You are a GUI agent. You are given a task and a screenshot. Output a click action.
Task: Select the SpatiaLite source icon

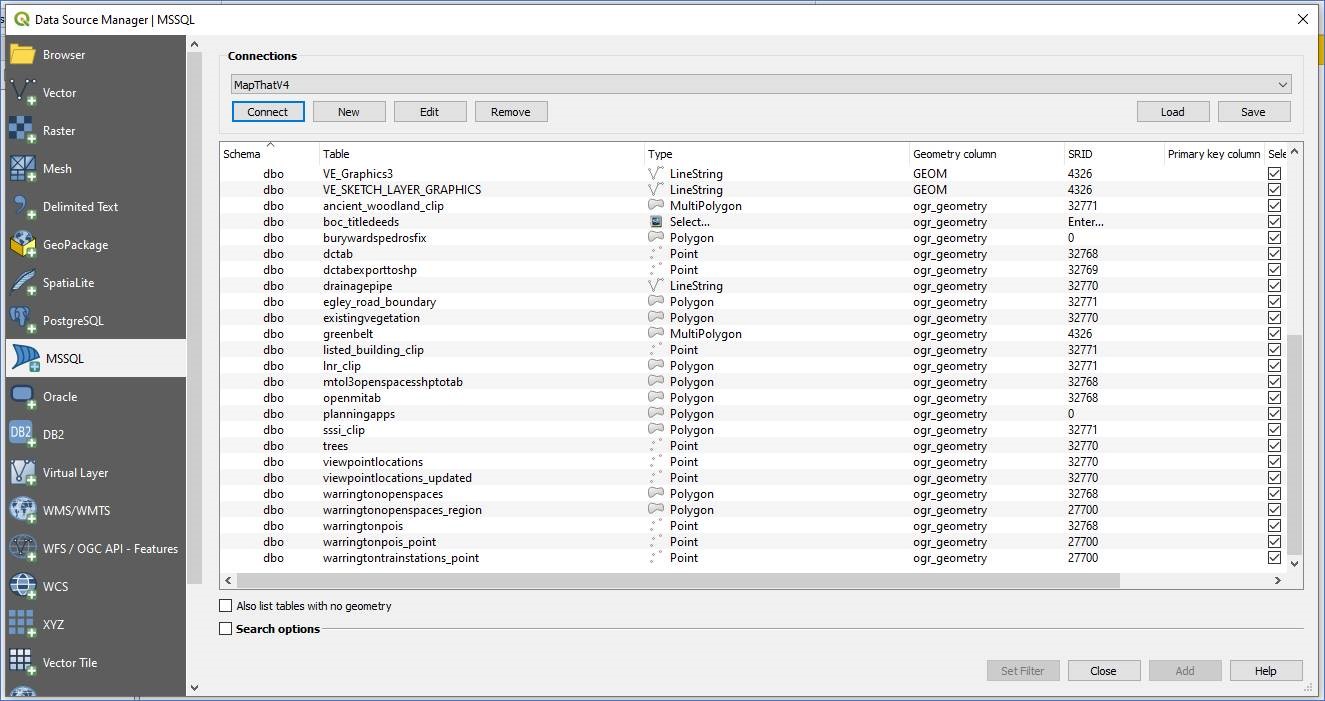[x=23, y=283]
